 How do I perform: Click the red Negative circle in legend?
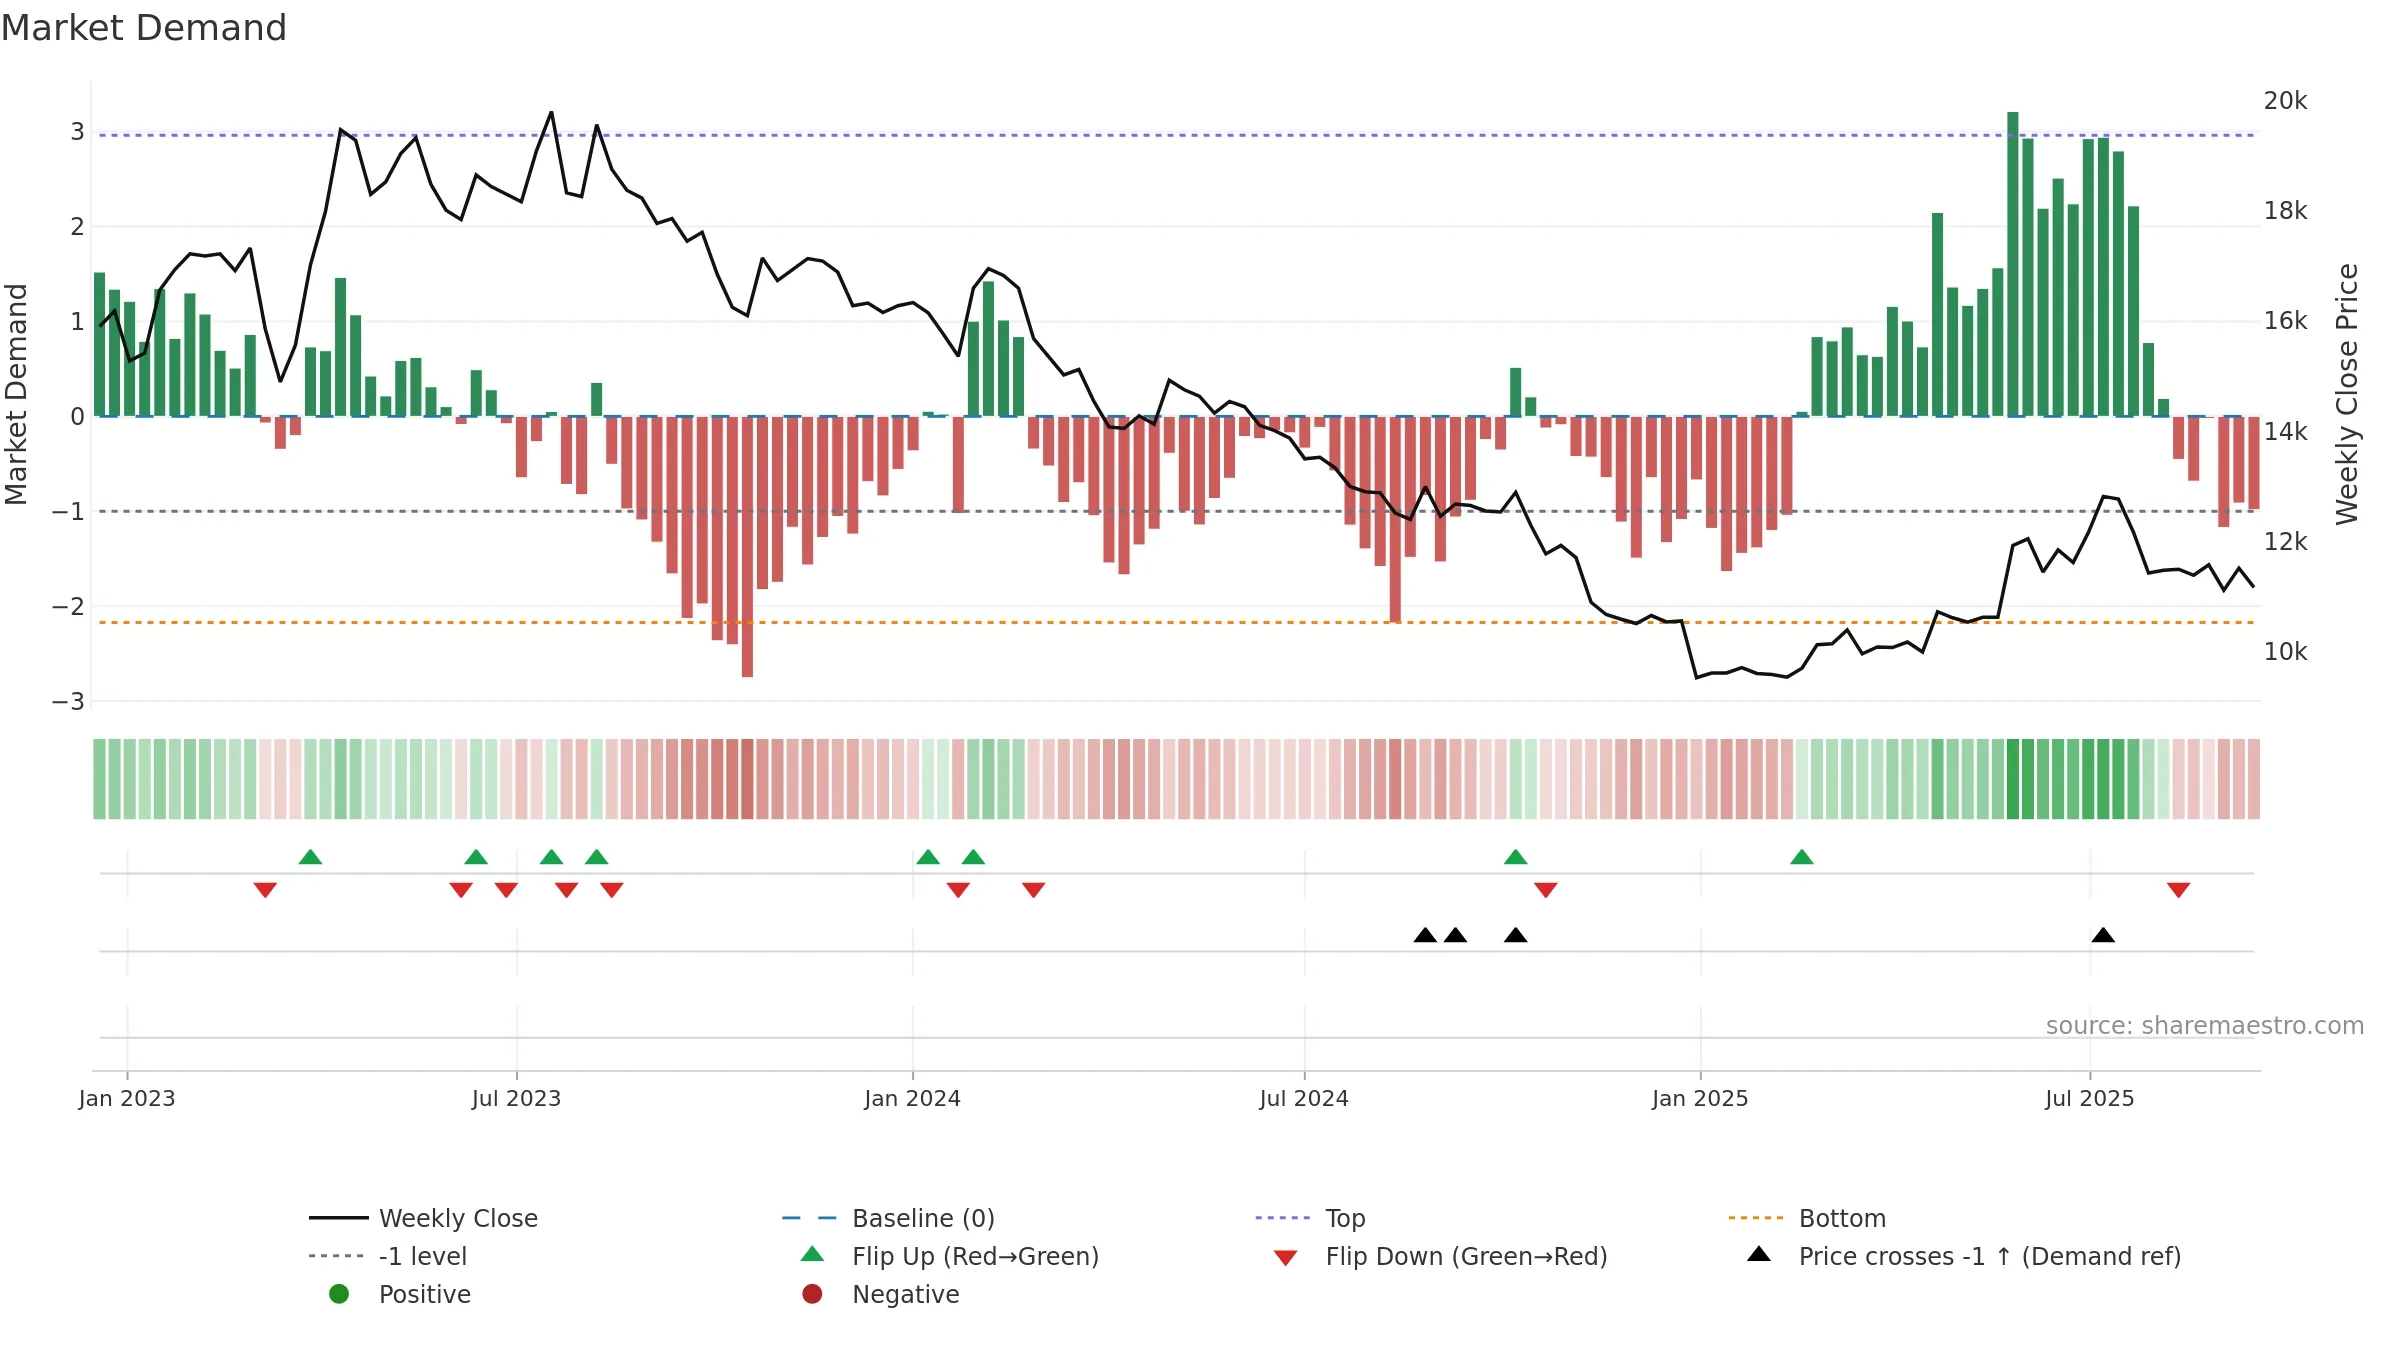[812, 1294]
